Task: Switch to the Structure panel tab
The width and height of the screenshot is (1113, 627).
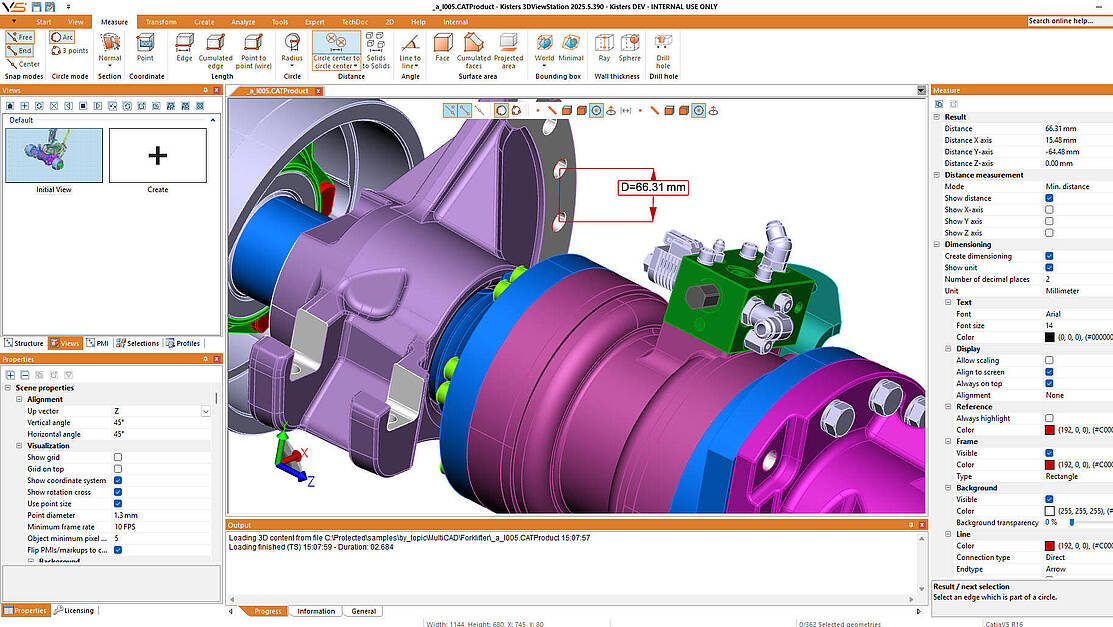Action: coord(24,343)
